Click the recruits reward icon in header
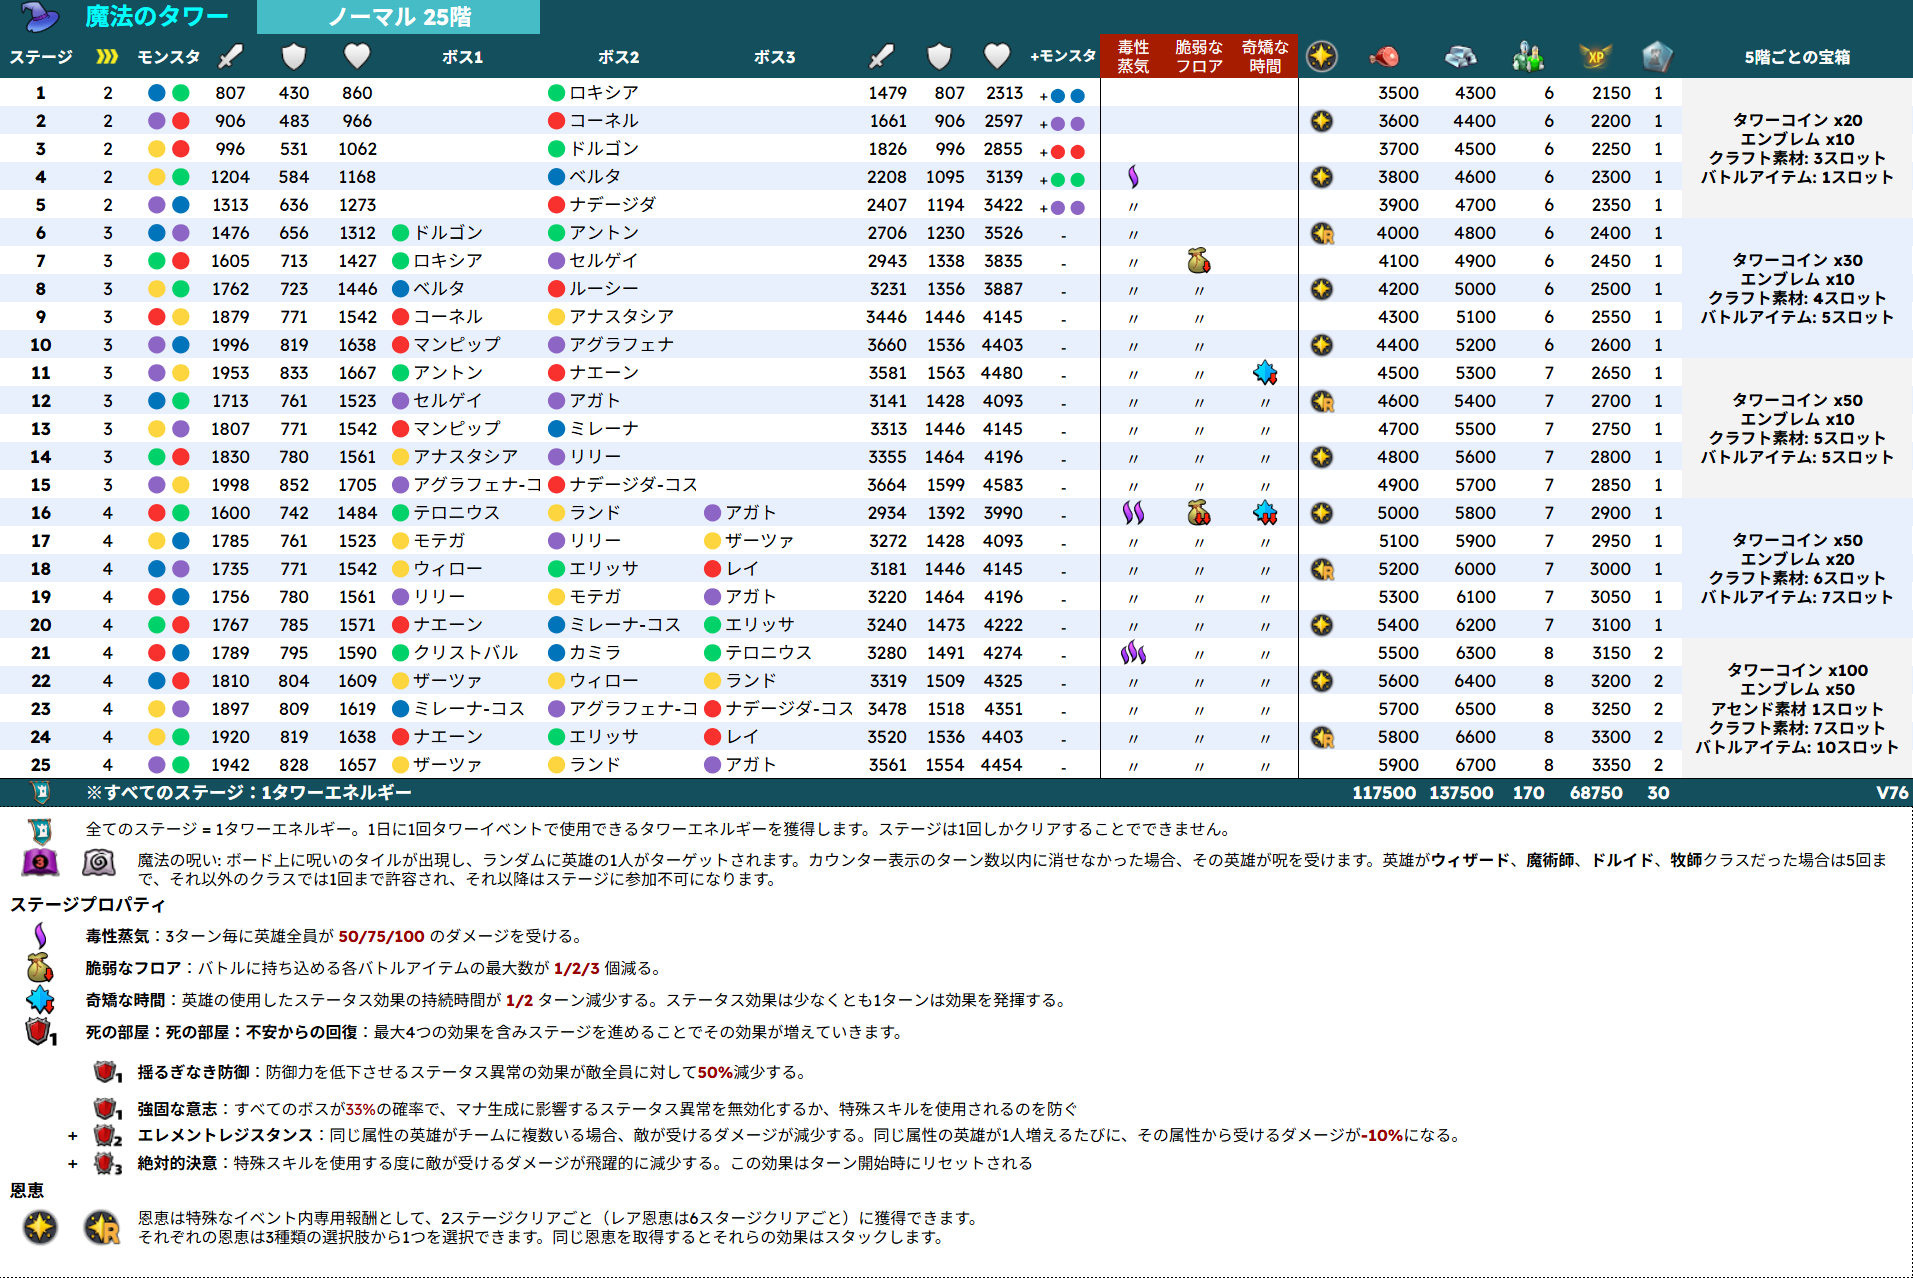 [1528, 57]
